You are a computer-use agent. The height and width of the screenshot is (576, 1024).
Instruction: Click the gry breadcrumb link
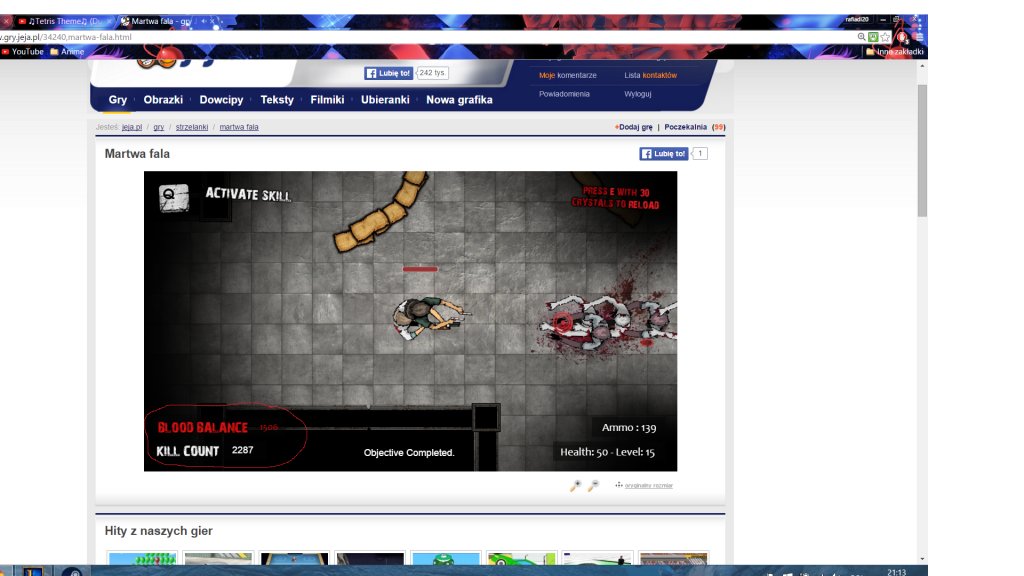pos(159,127)
